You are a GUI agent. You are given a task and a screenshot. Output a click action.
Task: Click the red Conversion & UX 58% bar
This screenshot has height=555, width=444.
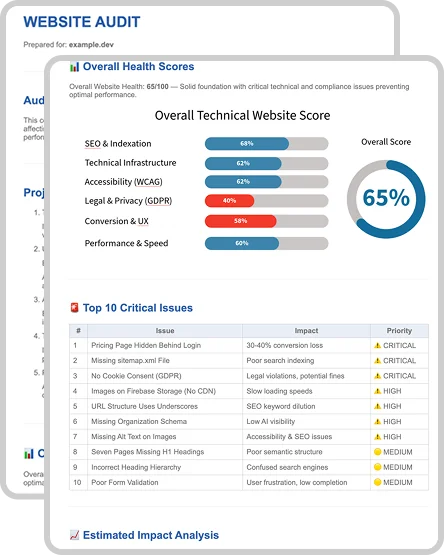[241, 221]
